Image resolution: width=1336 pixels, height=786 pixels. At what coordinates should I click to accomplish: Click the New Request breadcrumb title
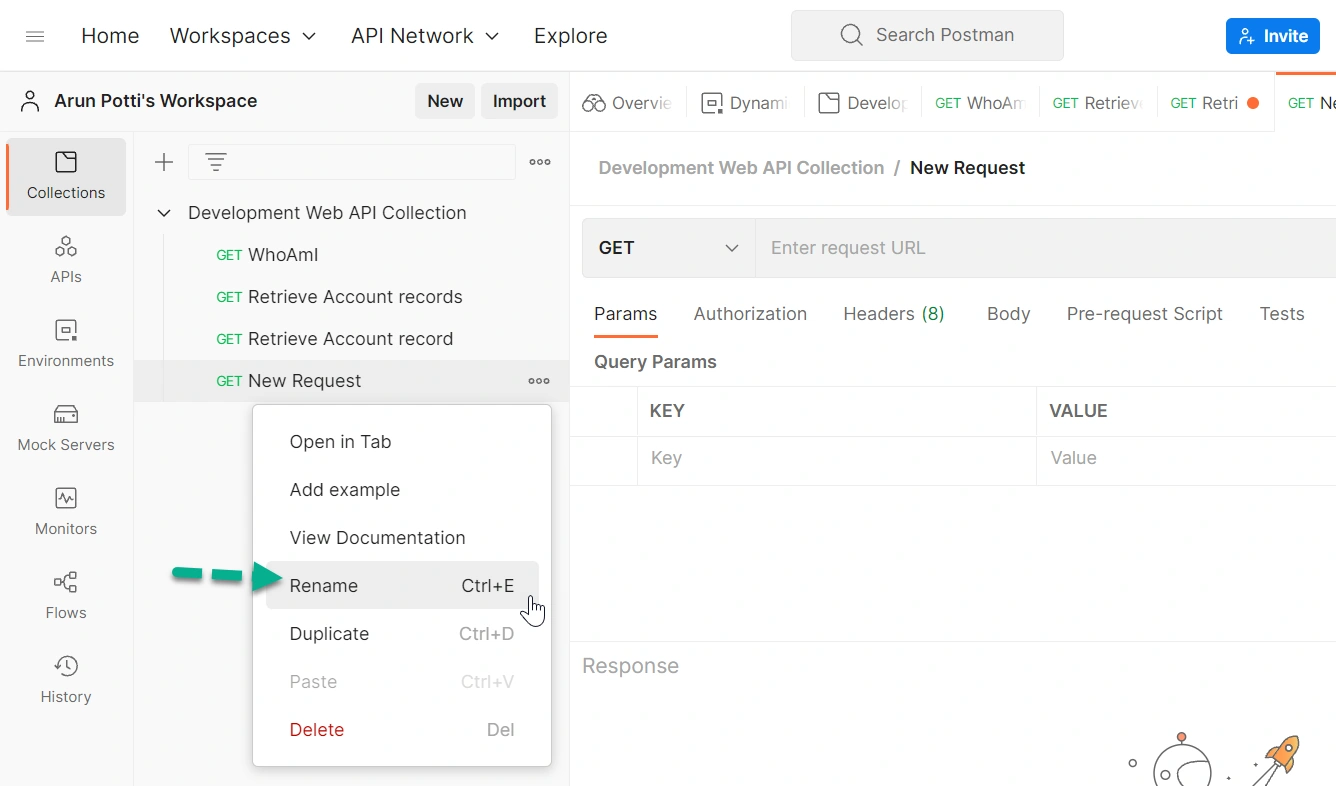[967, 168]
